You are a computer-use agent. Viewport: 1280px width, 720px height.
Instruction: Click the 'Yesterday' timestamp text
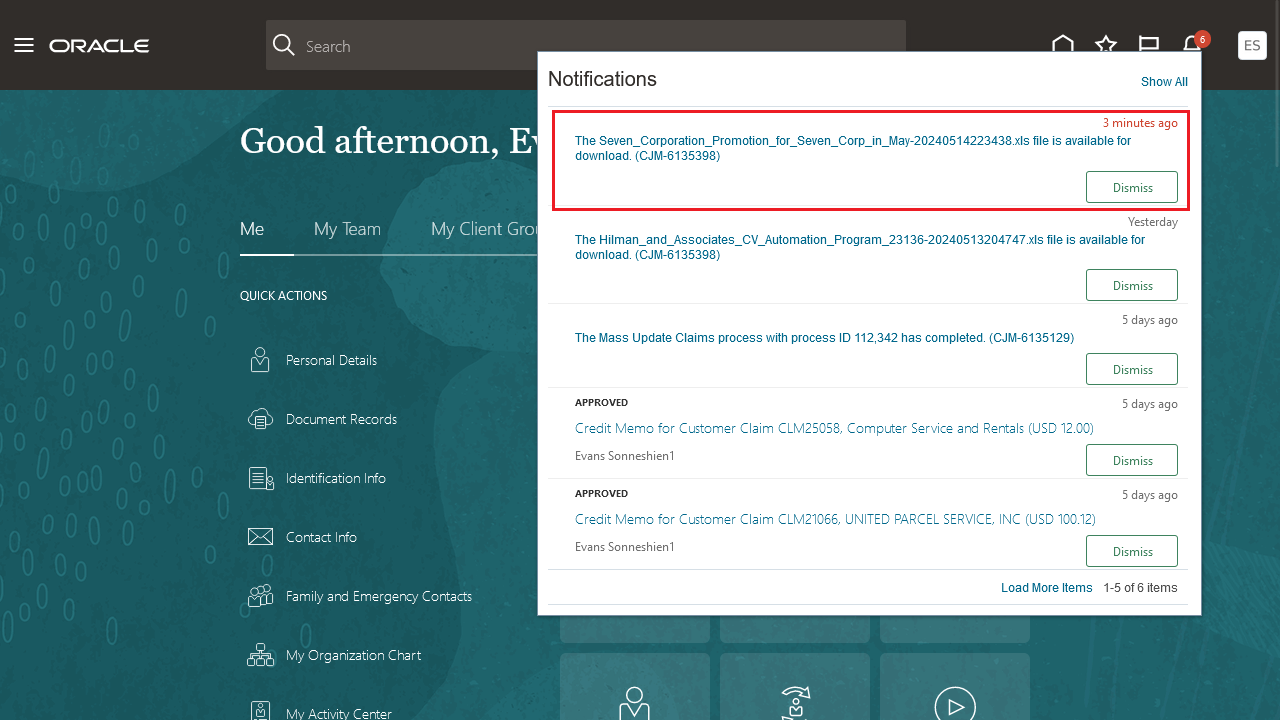tap(1152, 222)
